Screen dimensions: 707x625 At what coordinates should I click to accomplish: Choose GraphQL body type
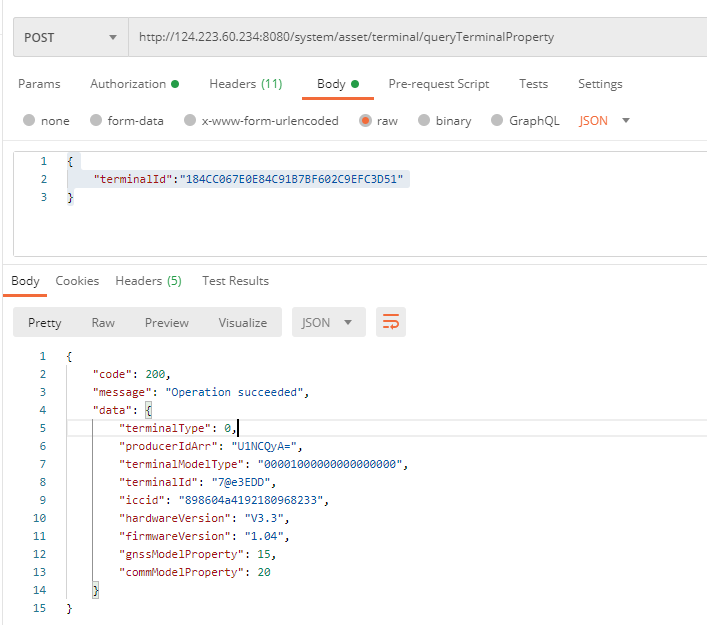(496, 121)
